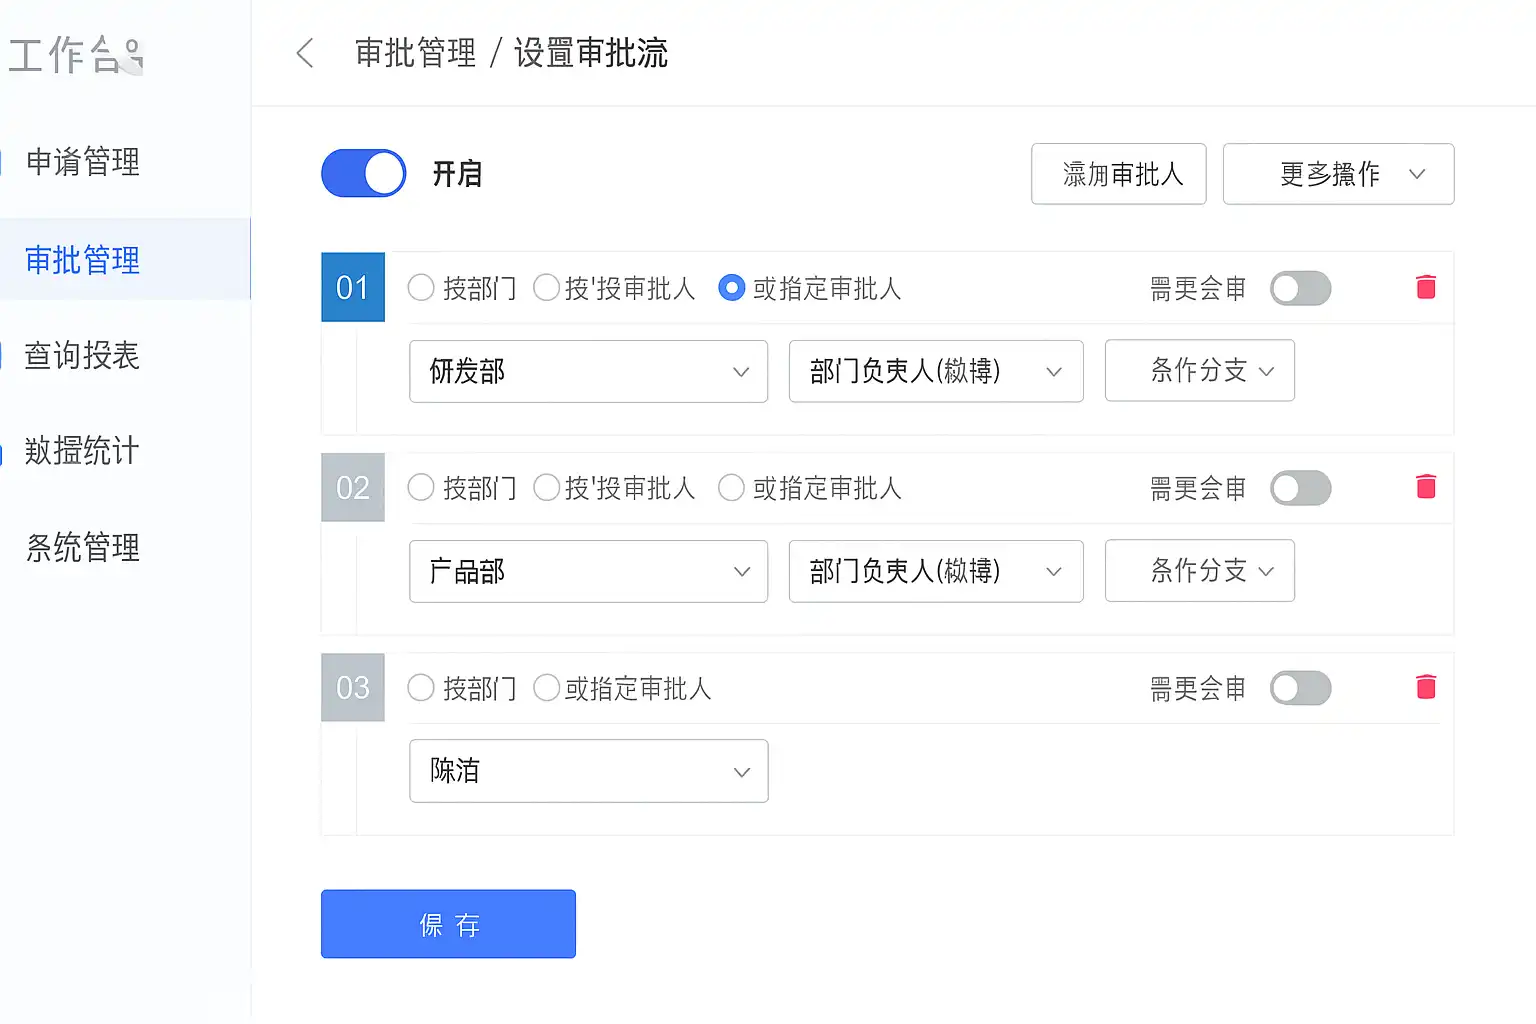The width and height of the screenshot is (1536, 1024).
Task: Click the step 01 number badge
Action: pos(353,288)
